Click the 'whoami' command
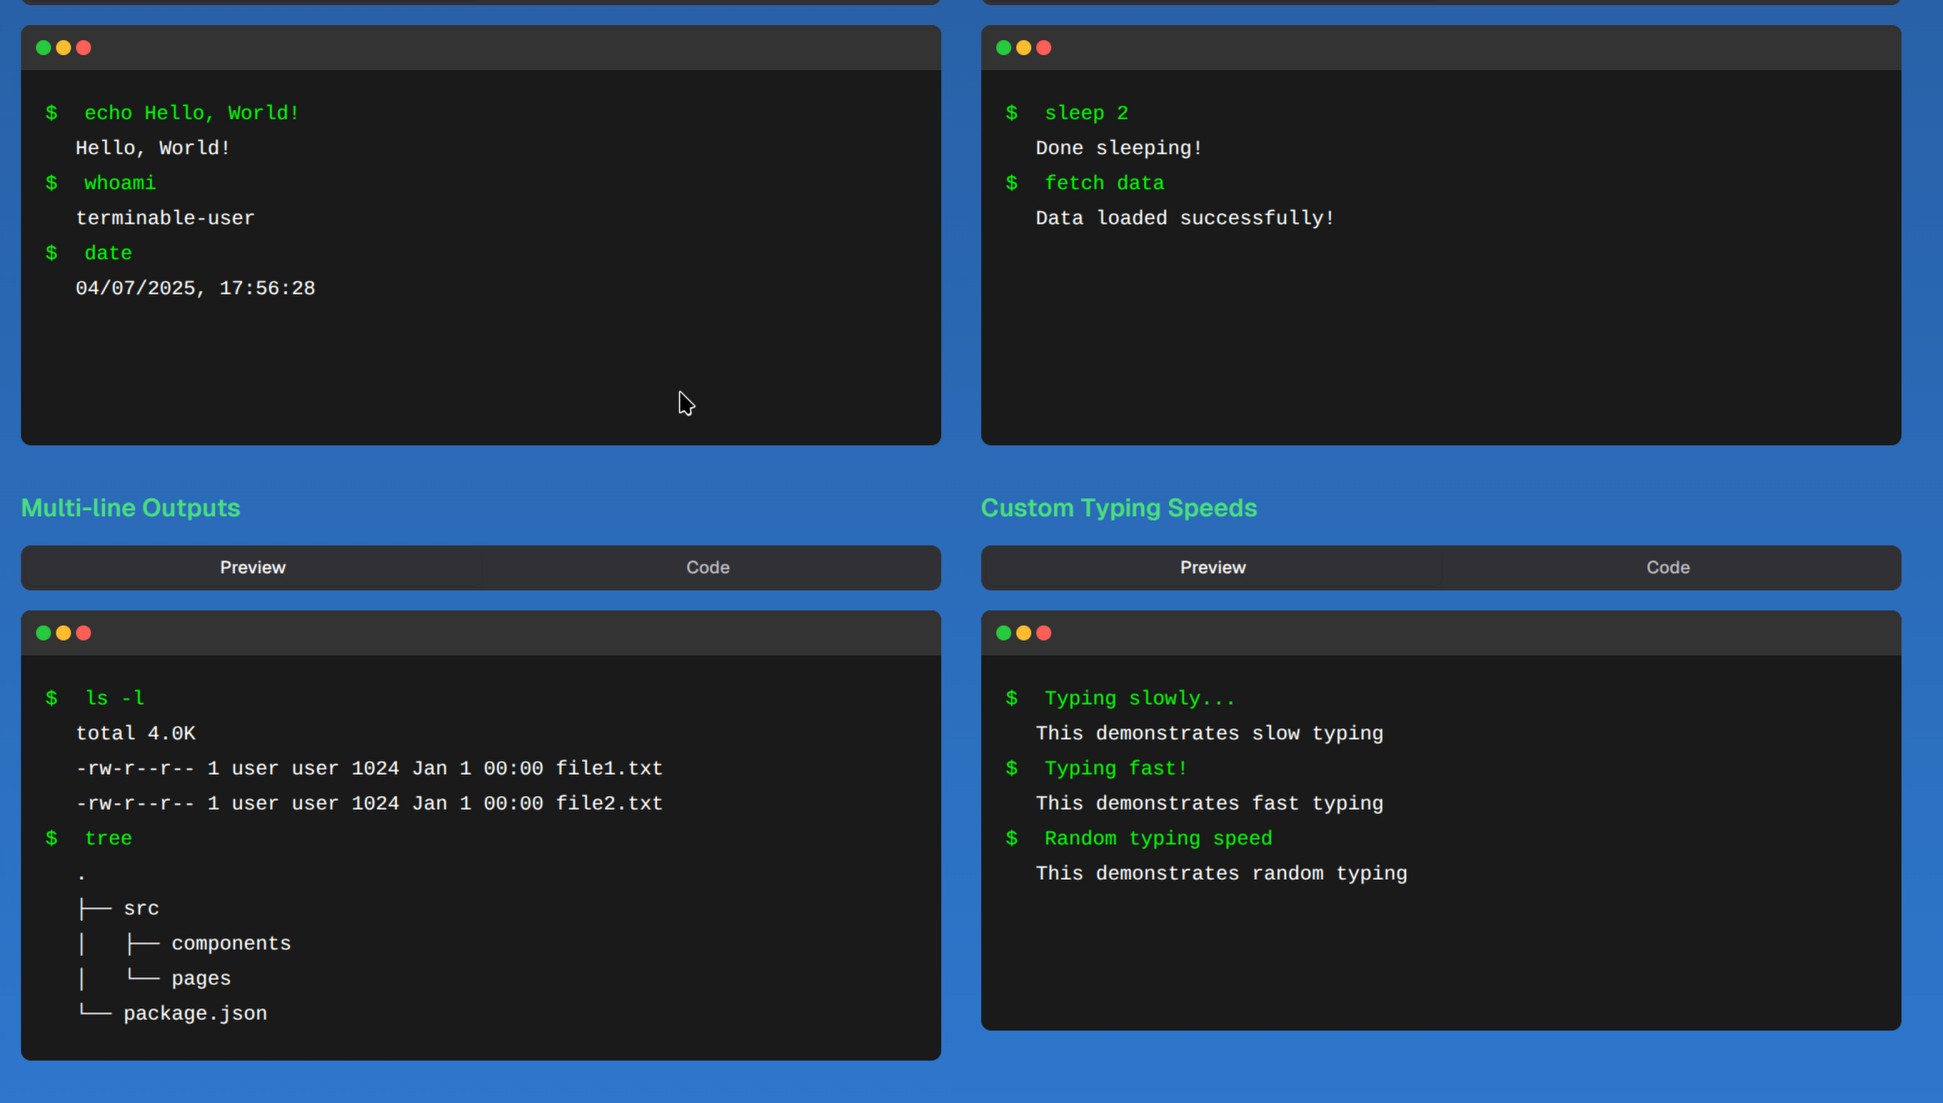1943x1103 pixels. coord(120,183)
